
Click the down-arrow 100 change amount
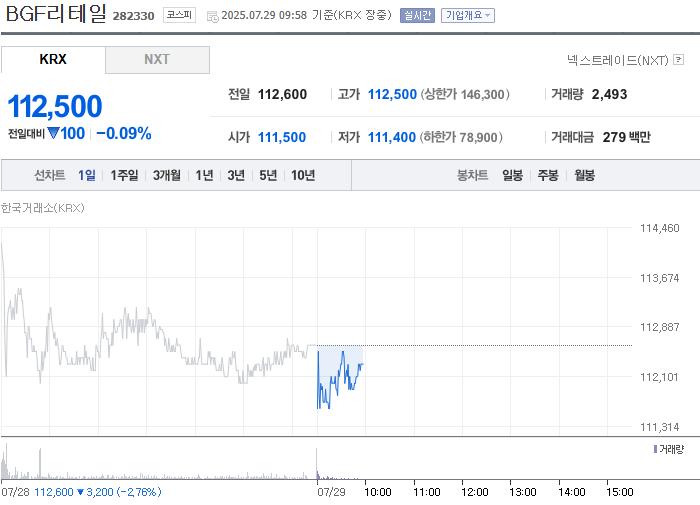click(66, 134)
